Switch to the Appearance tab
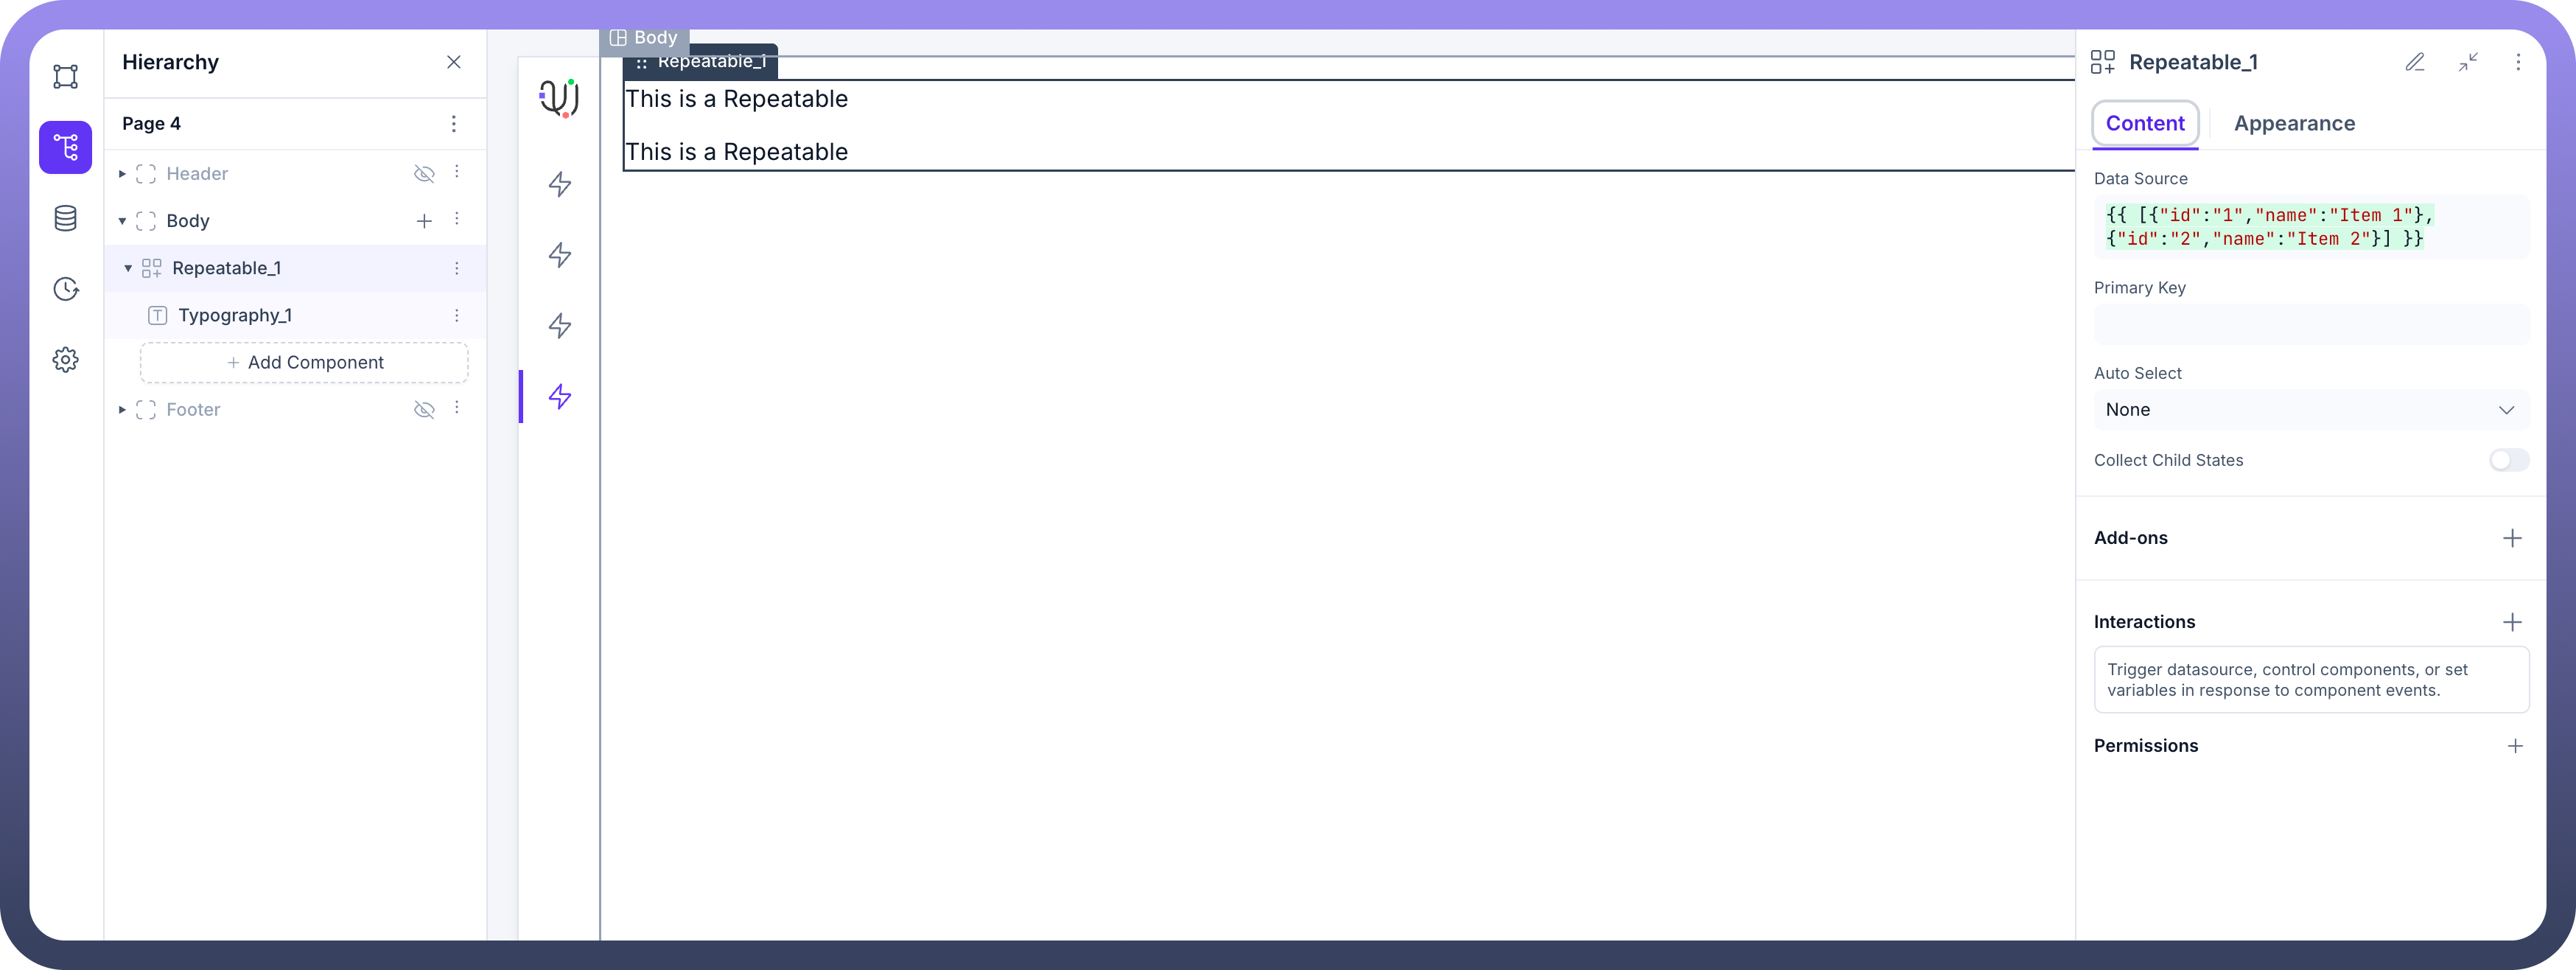This screenshot has width=2576, height=970. (2294, 124)
